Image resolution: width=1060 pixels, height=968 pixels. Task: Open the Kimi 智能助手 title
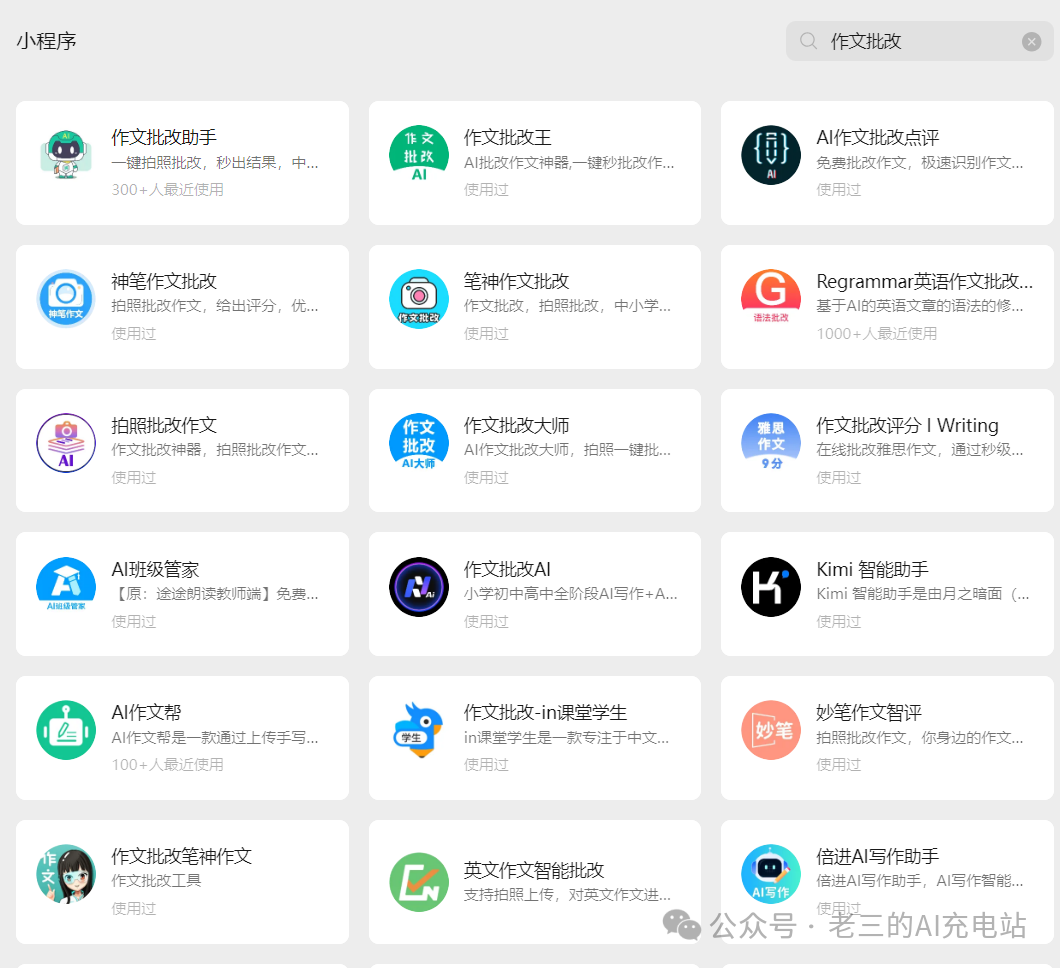(872, 569)
